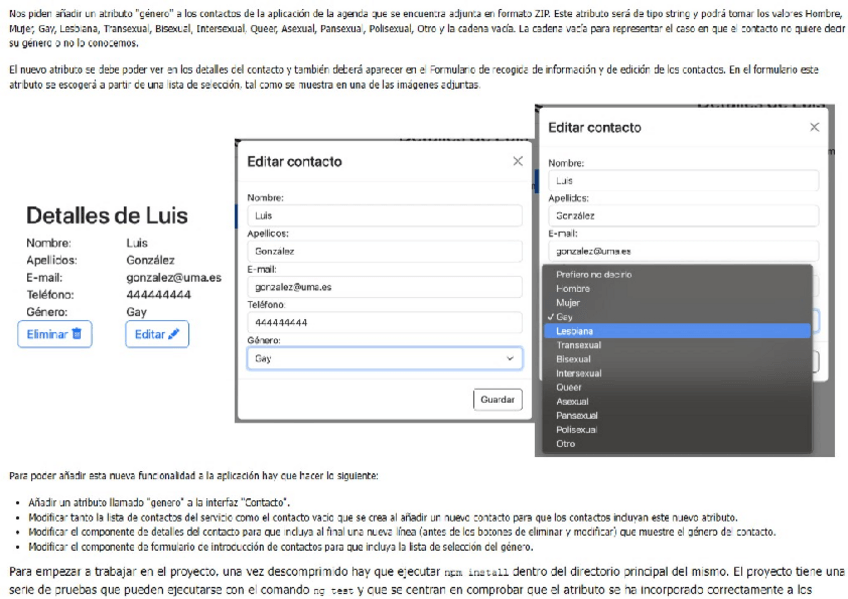Select 'Pansexual' in the gender list
The image size is (848, 599).
tap(677, 415)
